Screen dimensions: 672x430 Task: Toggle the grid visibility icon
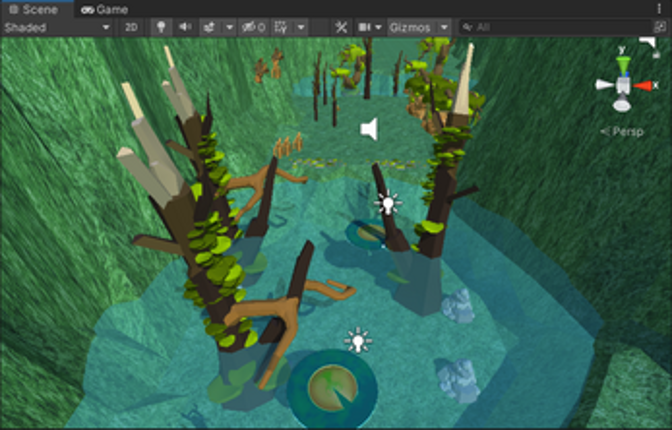click(280, 27)
